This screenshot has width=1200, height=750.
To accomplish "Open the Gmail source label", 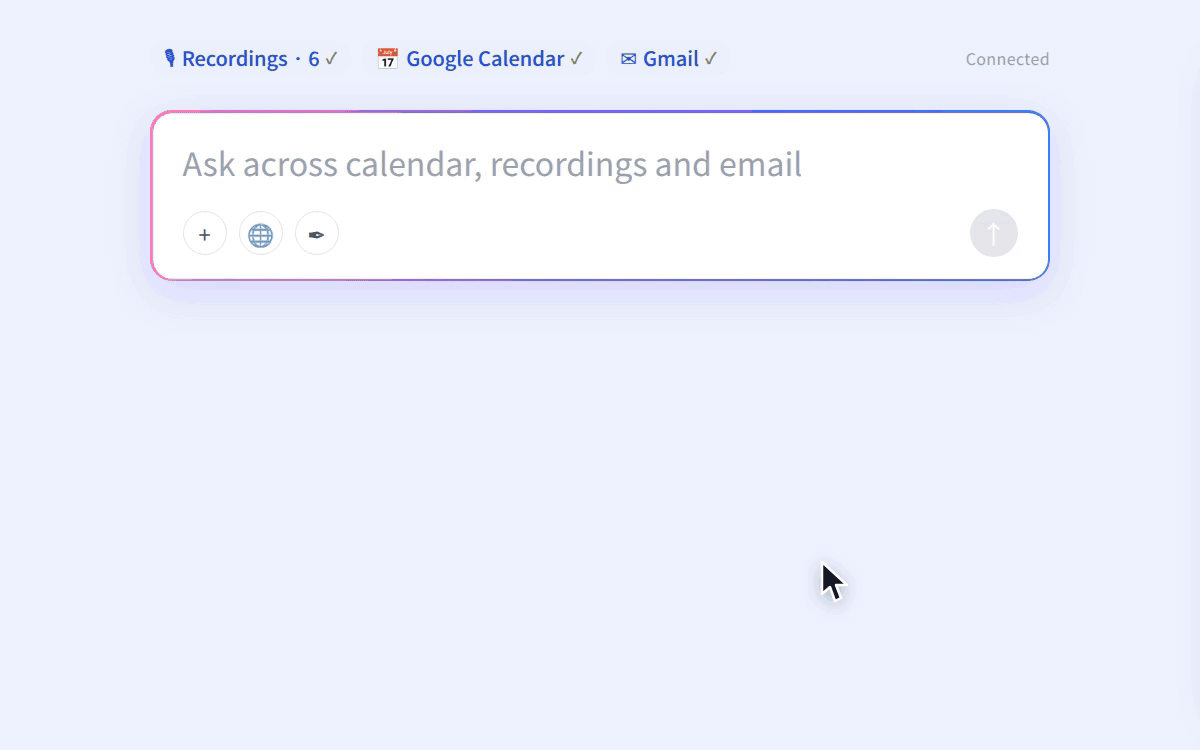I will 671,59.
